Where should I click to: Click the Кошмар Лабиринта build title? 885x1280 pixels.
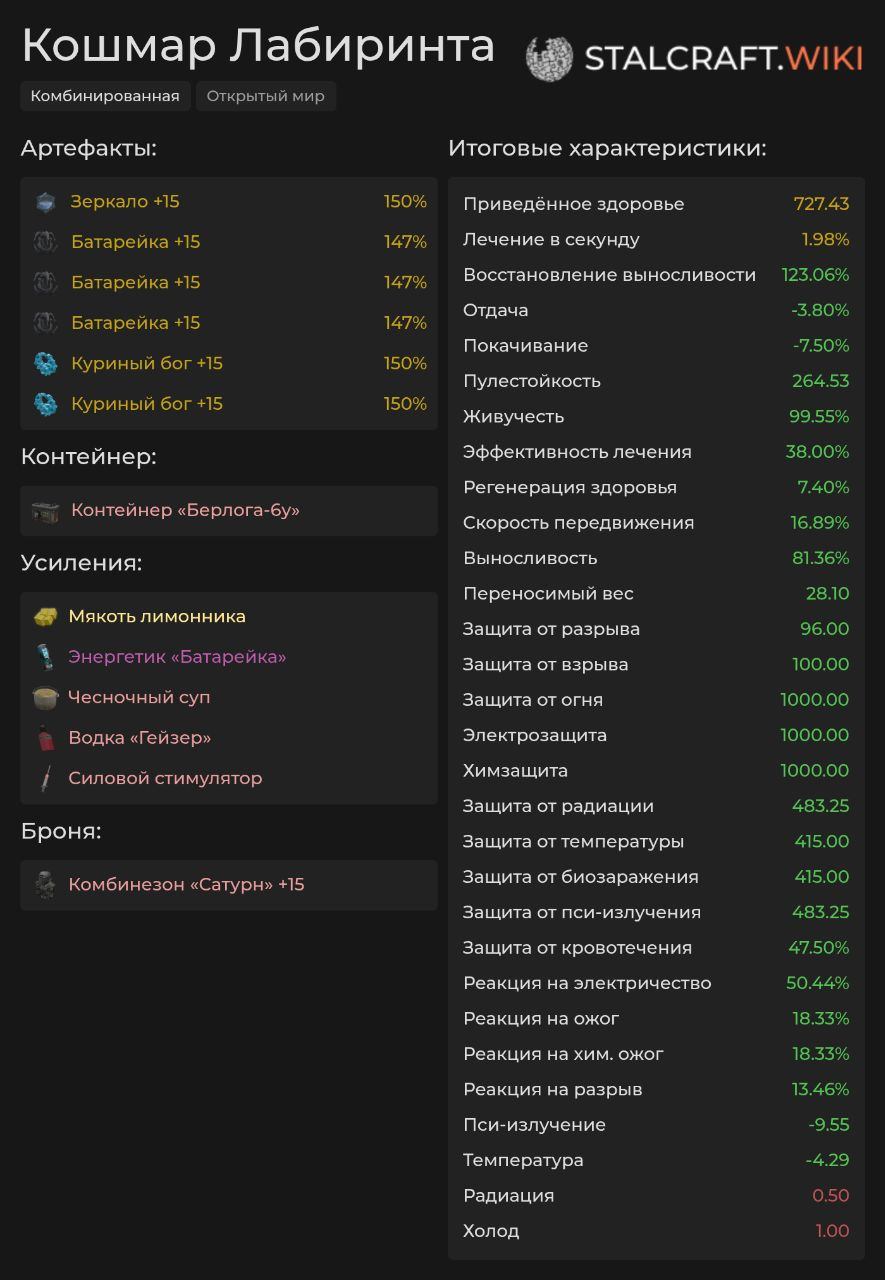pyautogui.click(x=258, y=46)
